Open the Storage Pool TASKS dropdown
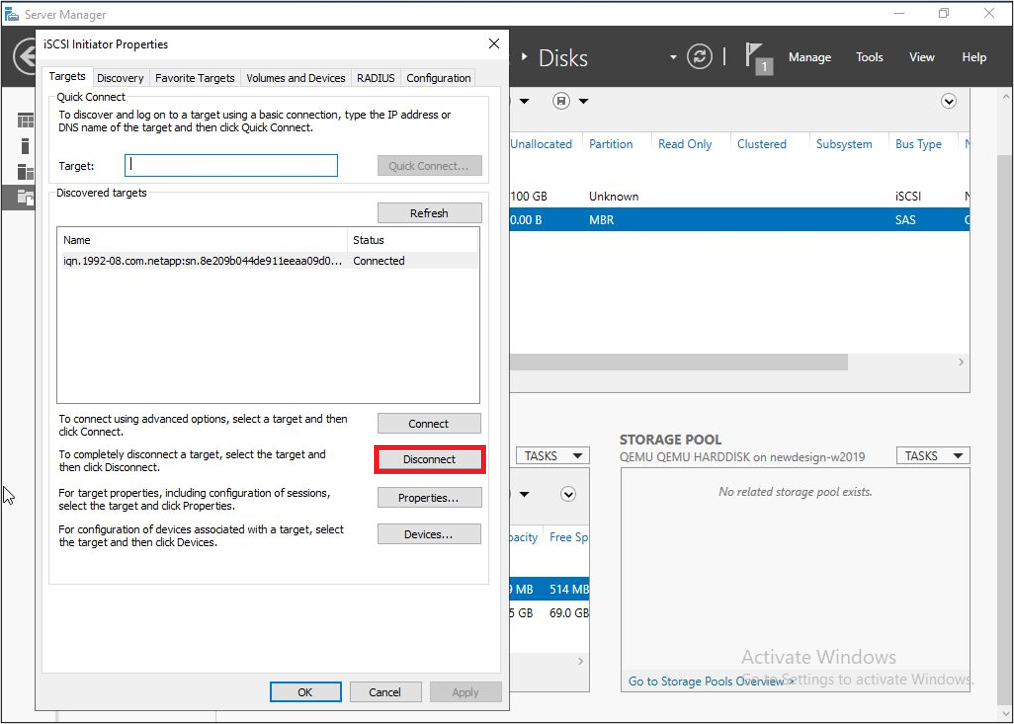This screenshot has width=1014, height=724. coord(932,456)
